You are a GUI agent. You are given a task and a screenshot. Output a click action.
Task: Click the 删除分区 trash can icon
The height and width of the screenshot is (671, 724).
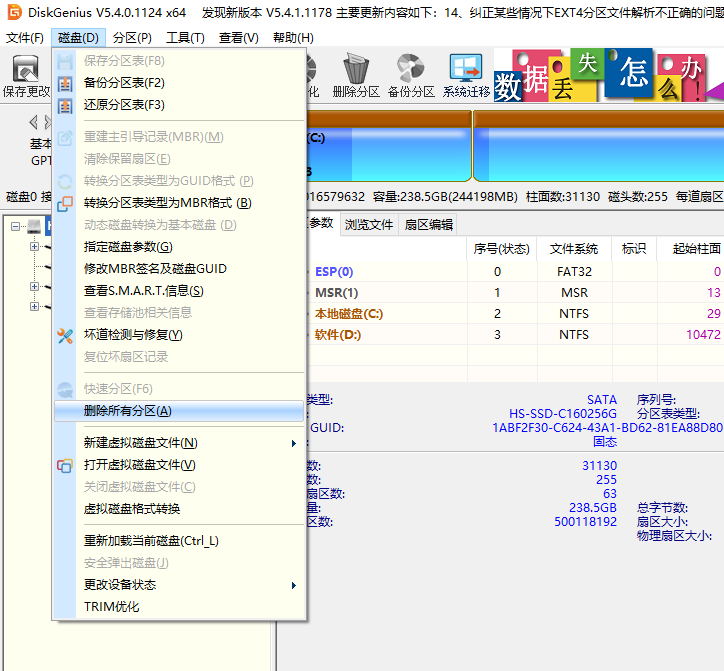[x=356, y=76]
